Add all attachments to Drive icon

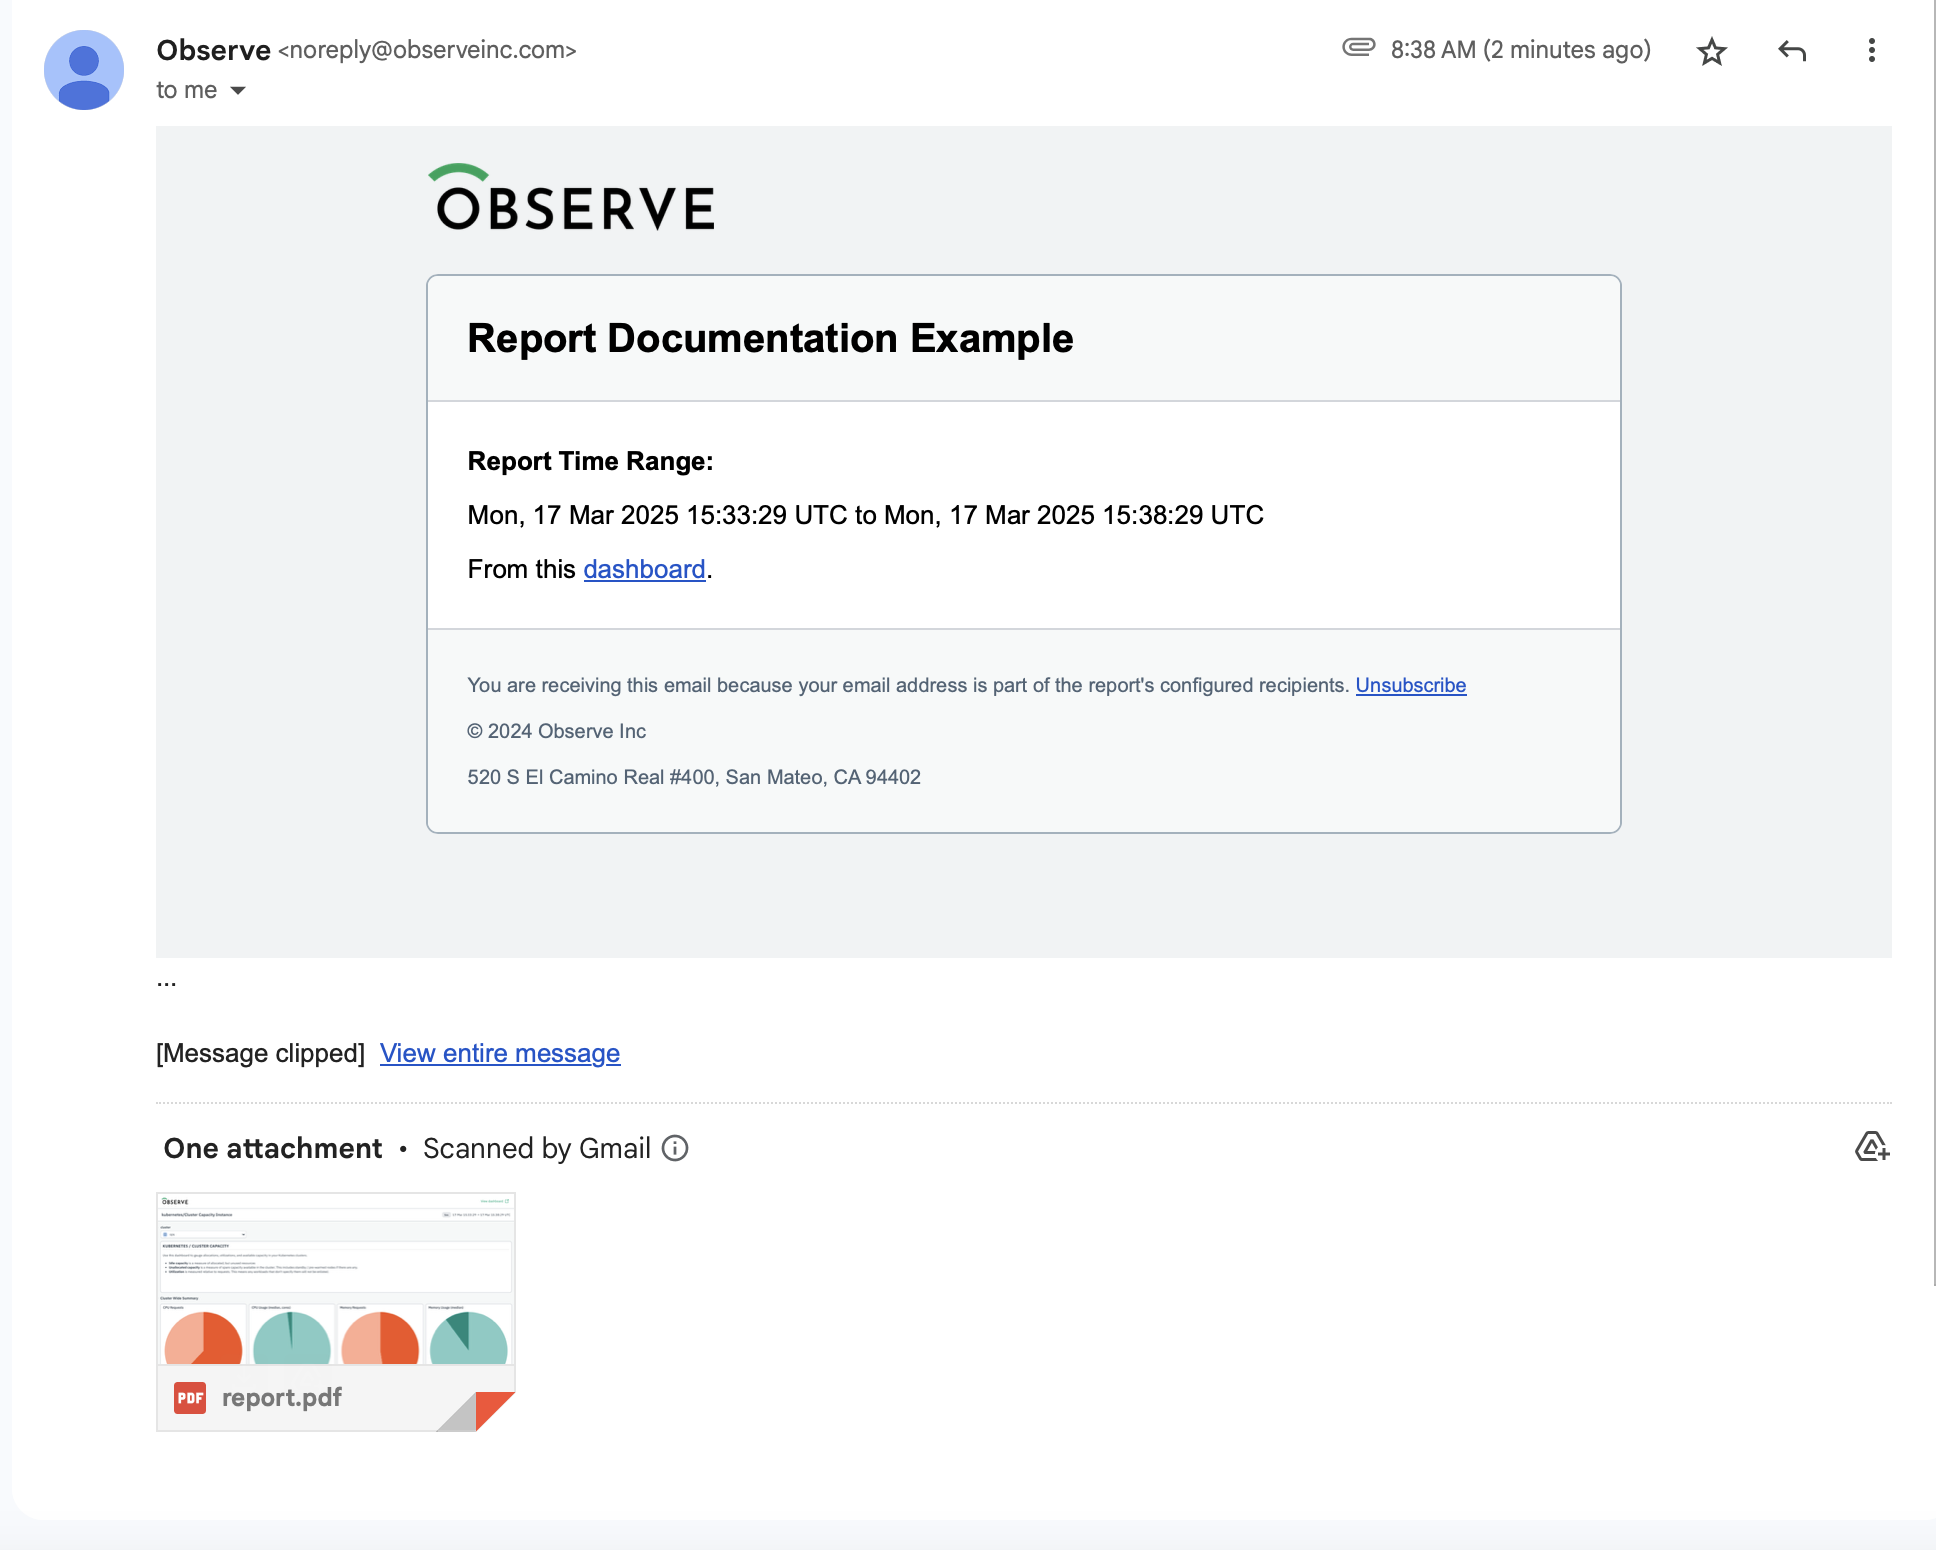coord(1871,1147)
